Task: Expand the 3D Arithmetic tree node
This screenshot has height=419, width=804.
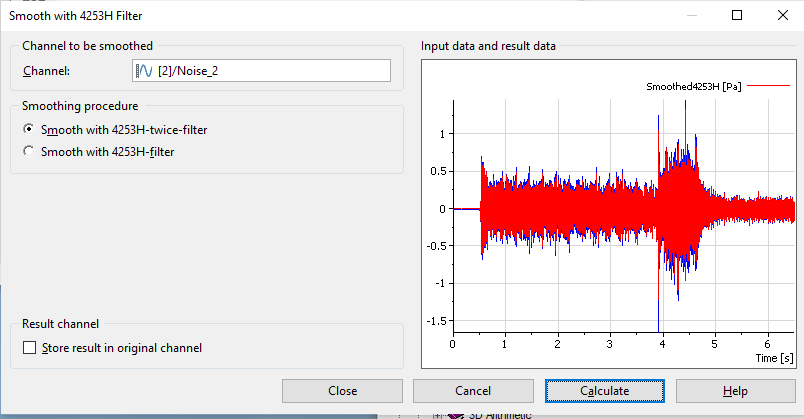Action: coord(437,415)
